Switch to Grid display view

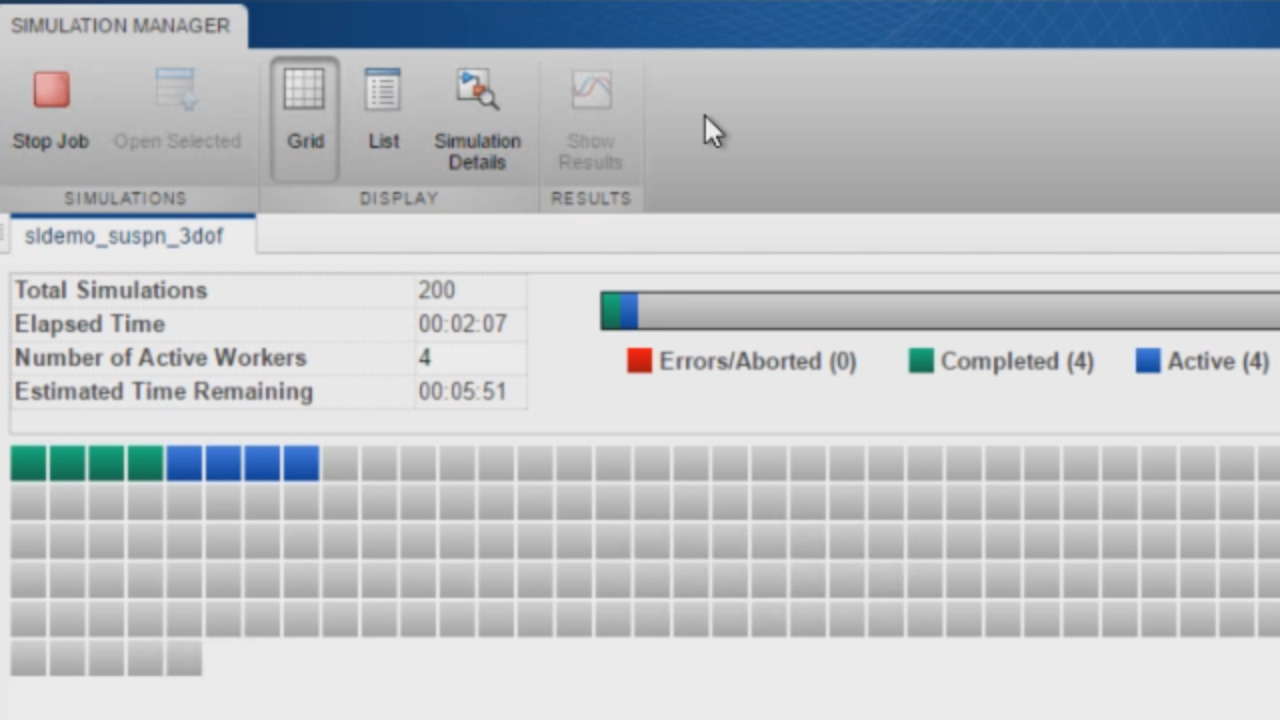pyautogui.click(x=304, y=91)
